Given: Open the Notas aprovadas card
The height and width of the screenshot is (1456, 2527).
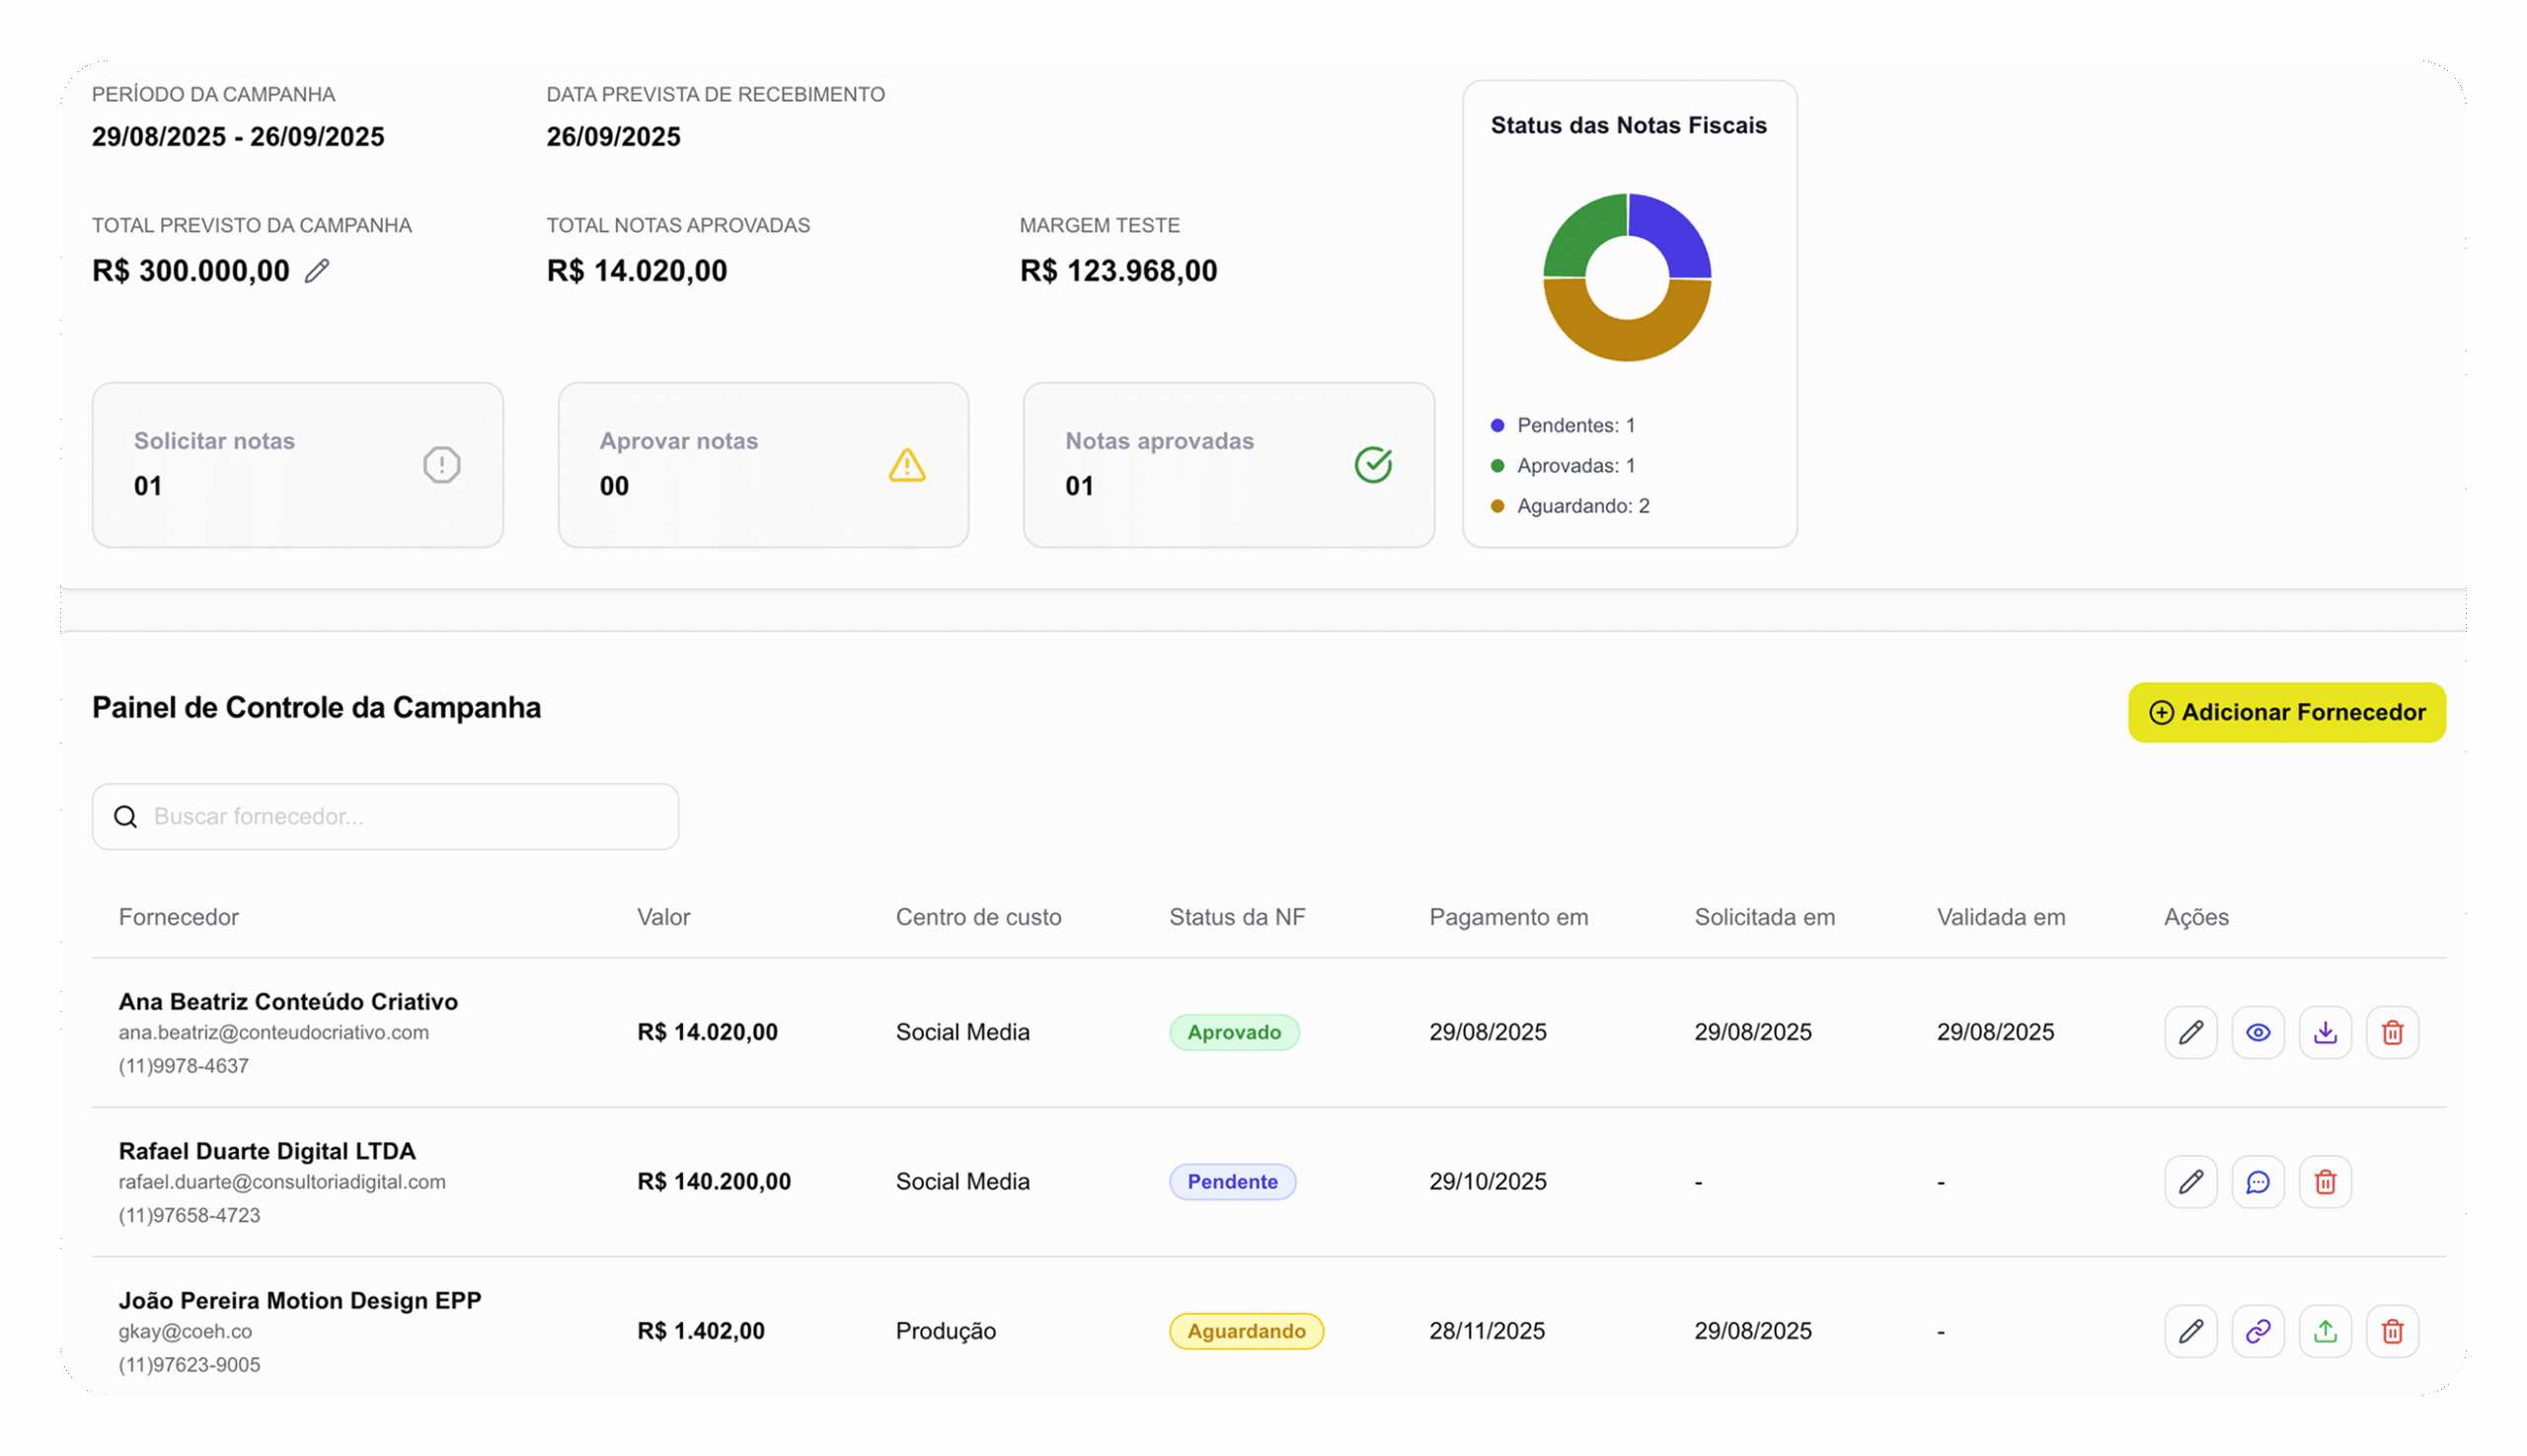Looking at the screenshot, I should [1228, 464].
